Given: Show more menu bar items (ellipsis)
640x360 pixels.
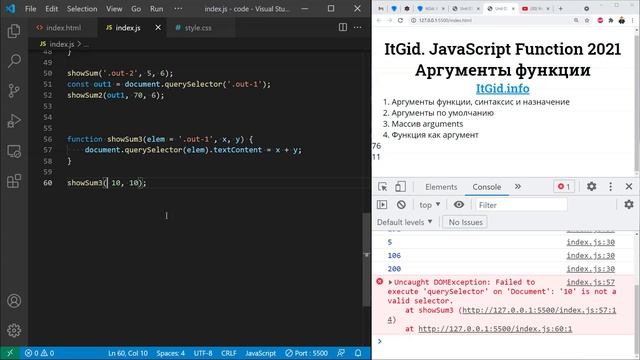Looking at the screenshot, I should 178,9.
